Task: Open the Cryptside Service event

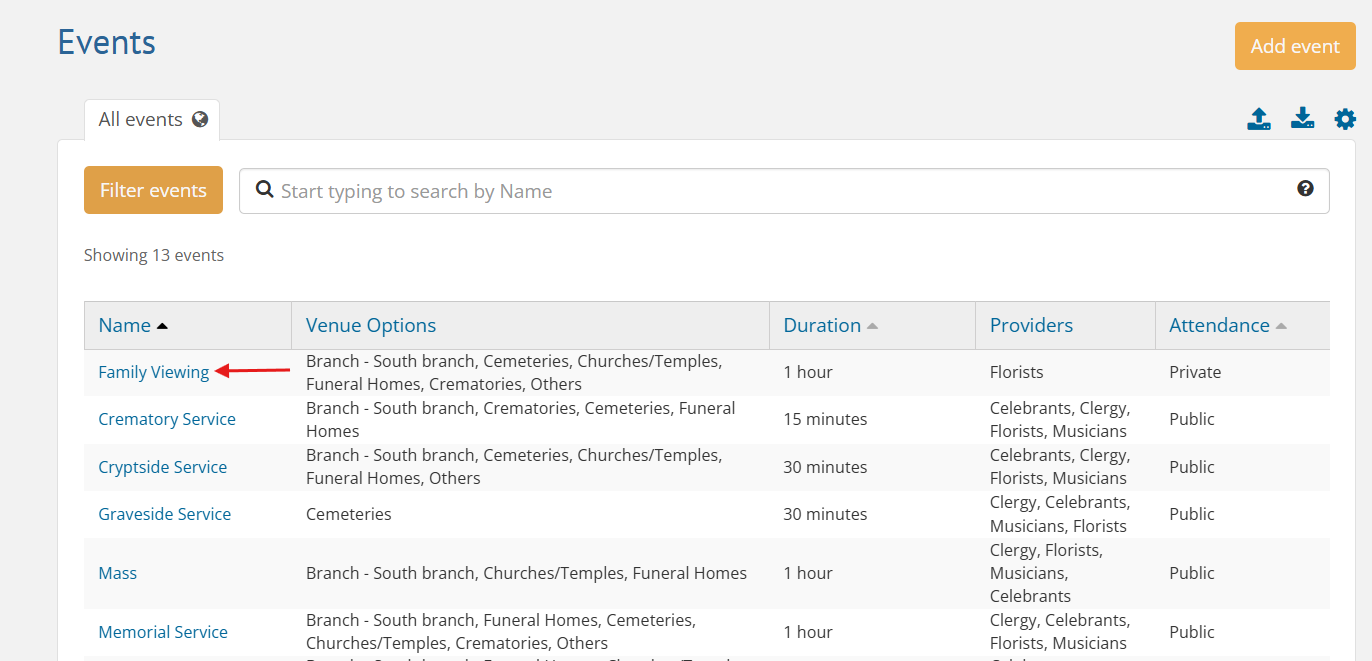Action: pos(162,467)
